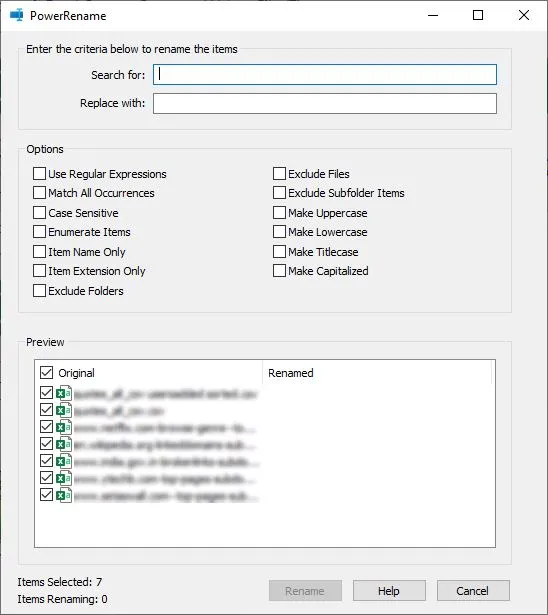Click the PowerRename app icon in title bar

point(16,15)
